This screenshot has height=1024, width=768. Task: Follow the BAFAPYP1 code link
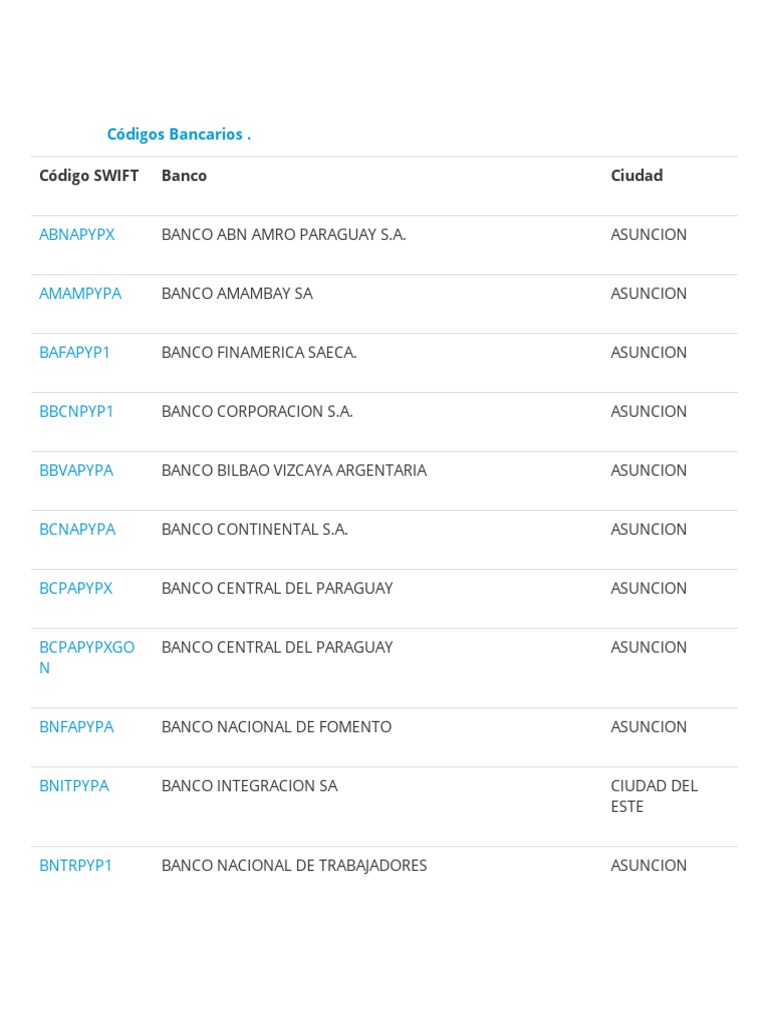click(75, 352)
